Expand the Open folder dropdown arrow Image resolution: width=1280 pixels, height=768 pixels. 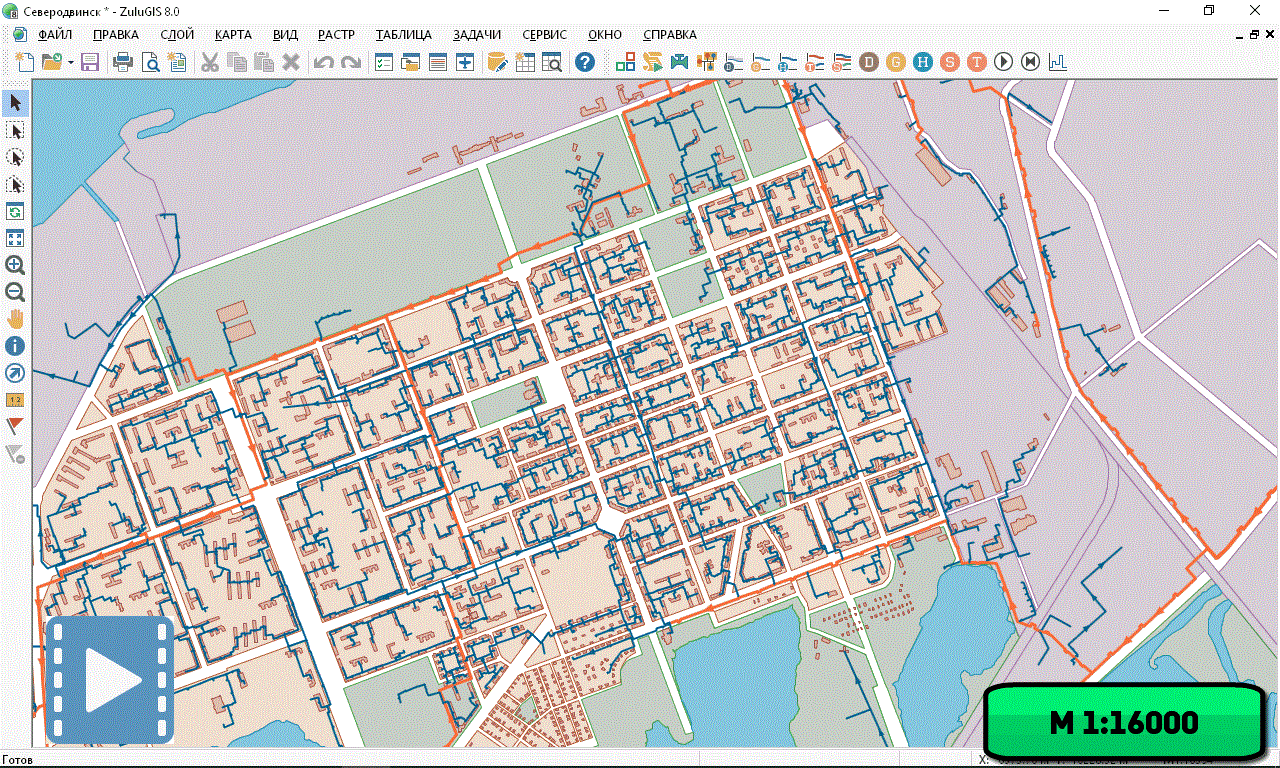click(71, 62)
